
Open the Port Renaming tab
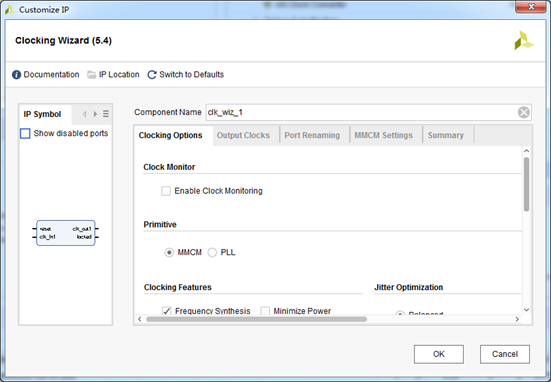tap(312, 135)
